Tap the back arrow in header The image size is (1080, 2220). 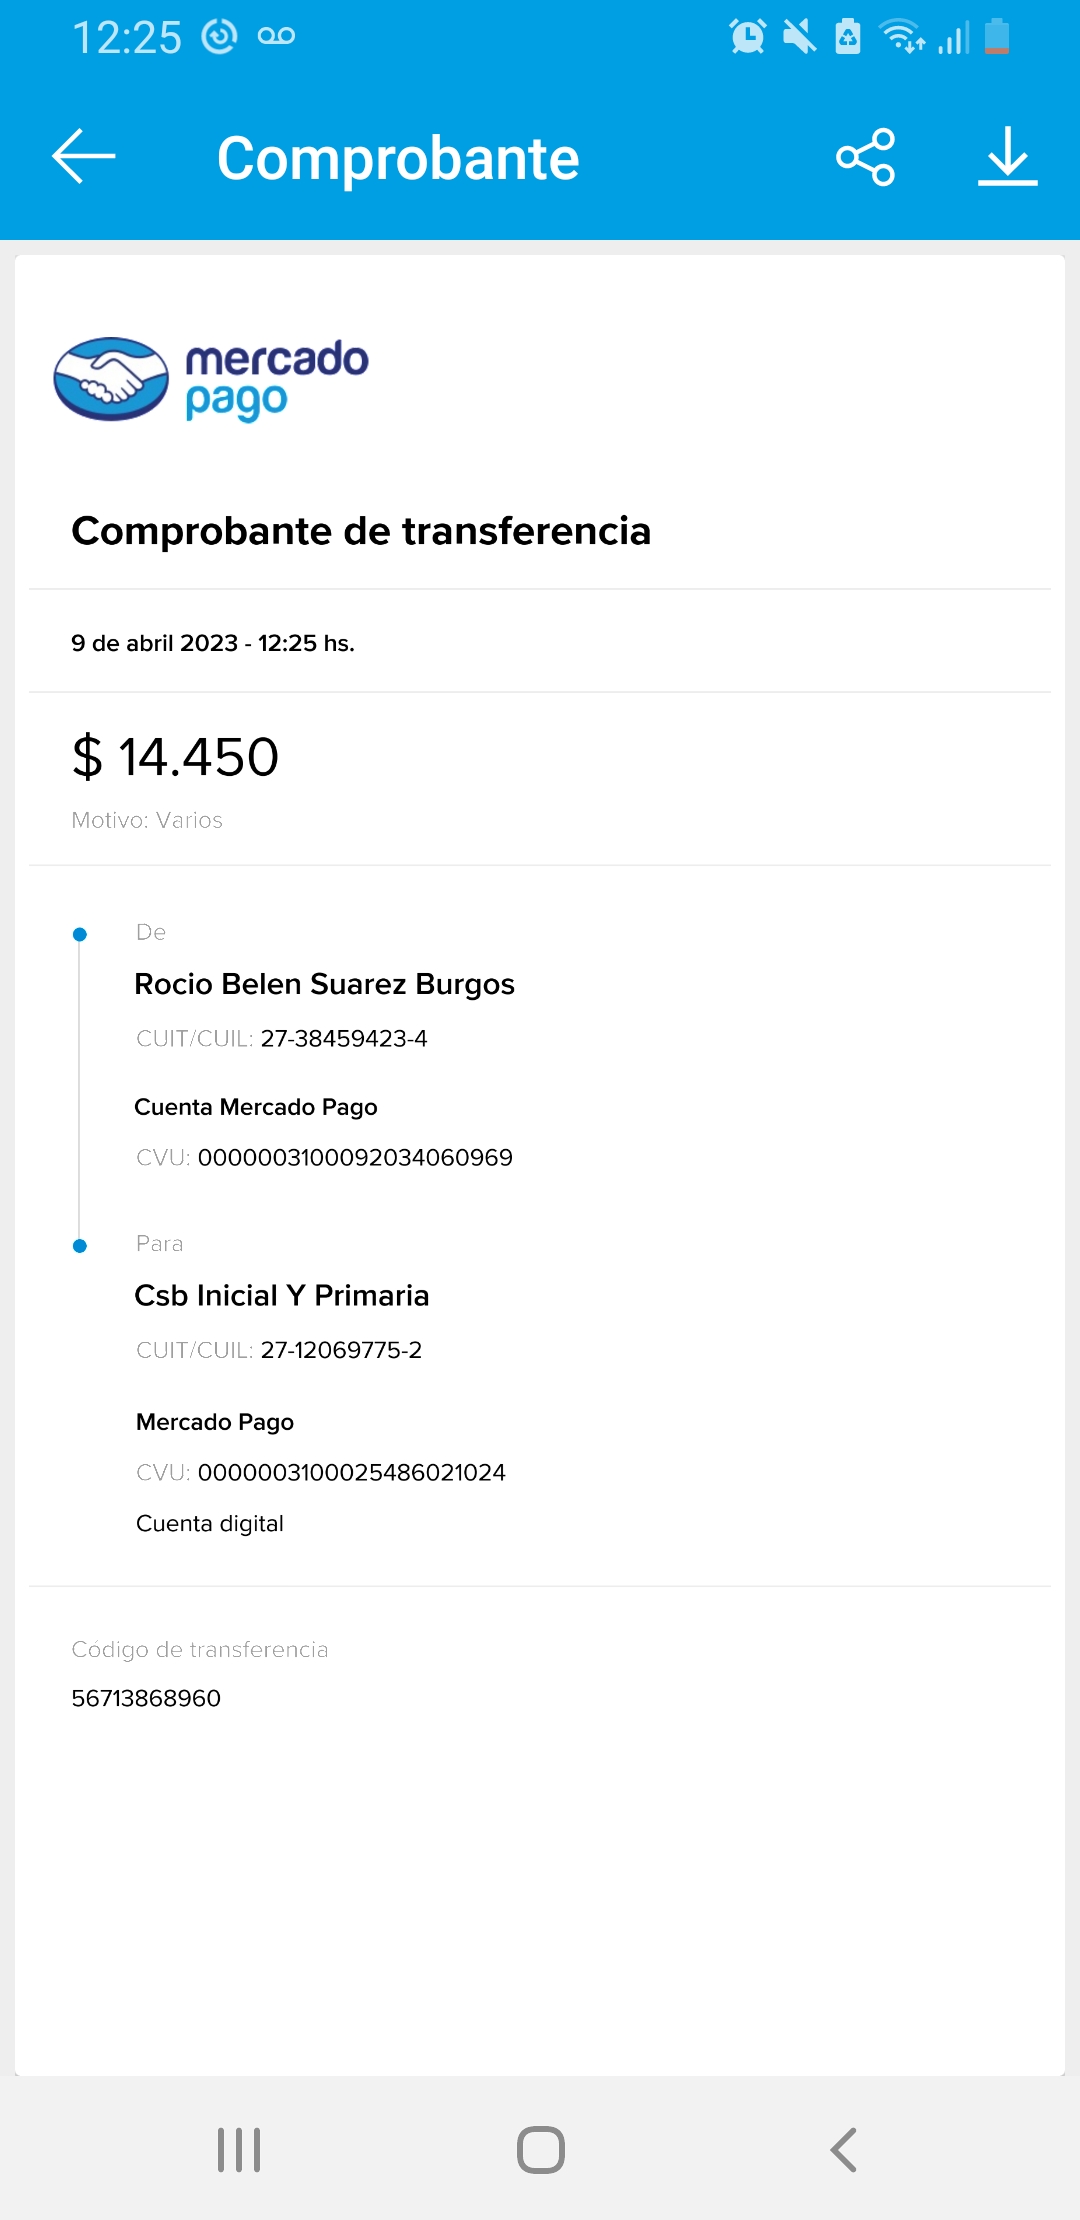[x=84, y=157]
